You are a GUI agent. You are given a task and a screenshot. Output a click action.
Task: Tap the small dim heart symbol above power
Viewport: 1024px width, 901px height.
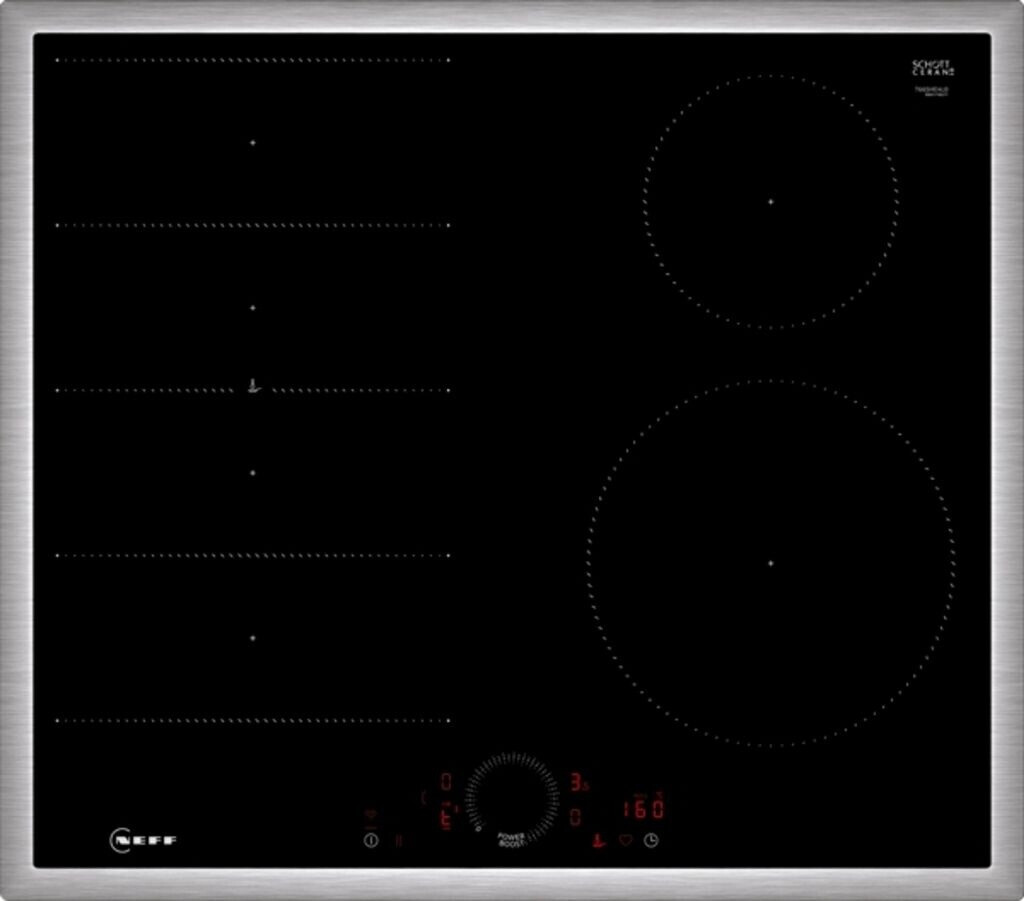[371, 816]
